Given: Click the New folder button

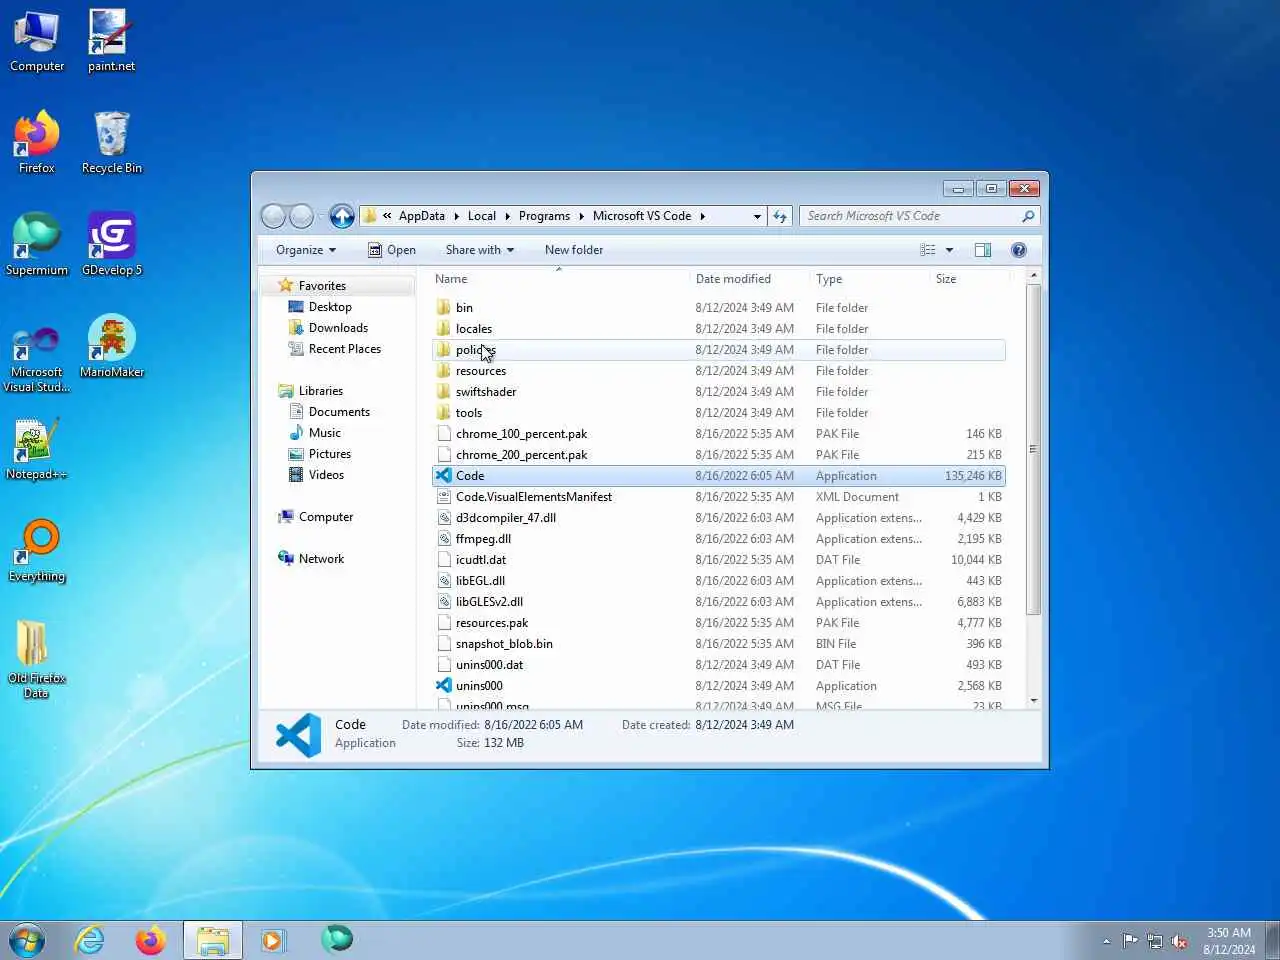Looking at the screenshot, I should (574, 250).
